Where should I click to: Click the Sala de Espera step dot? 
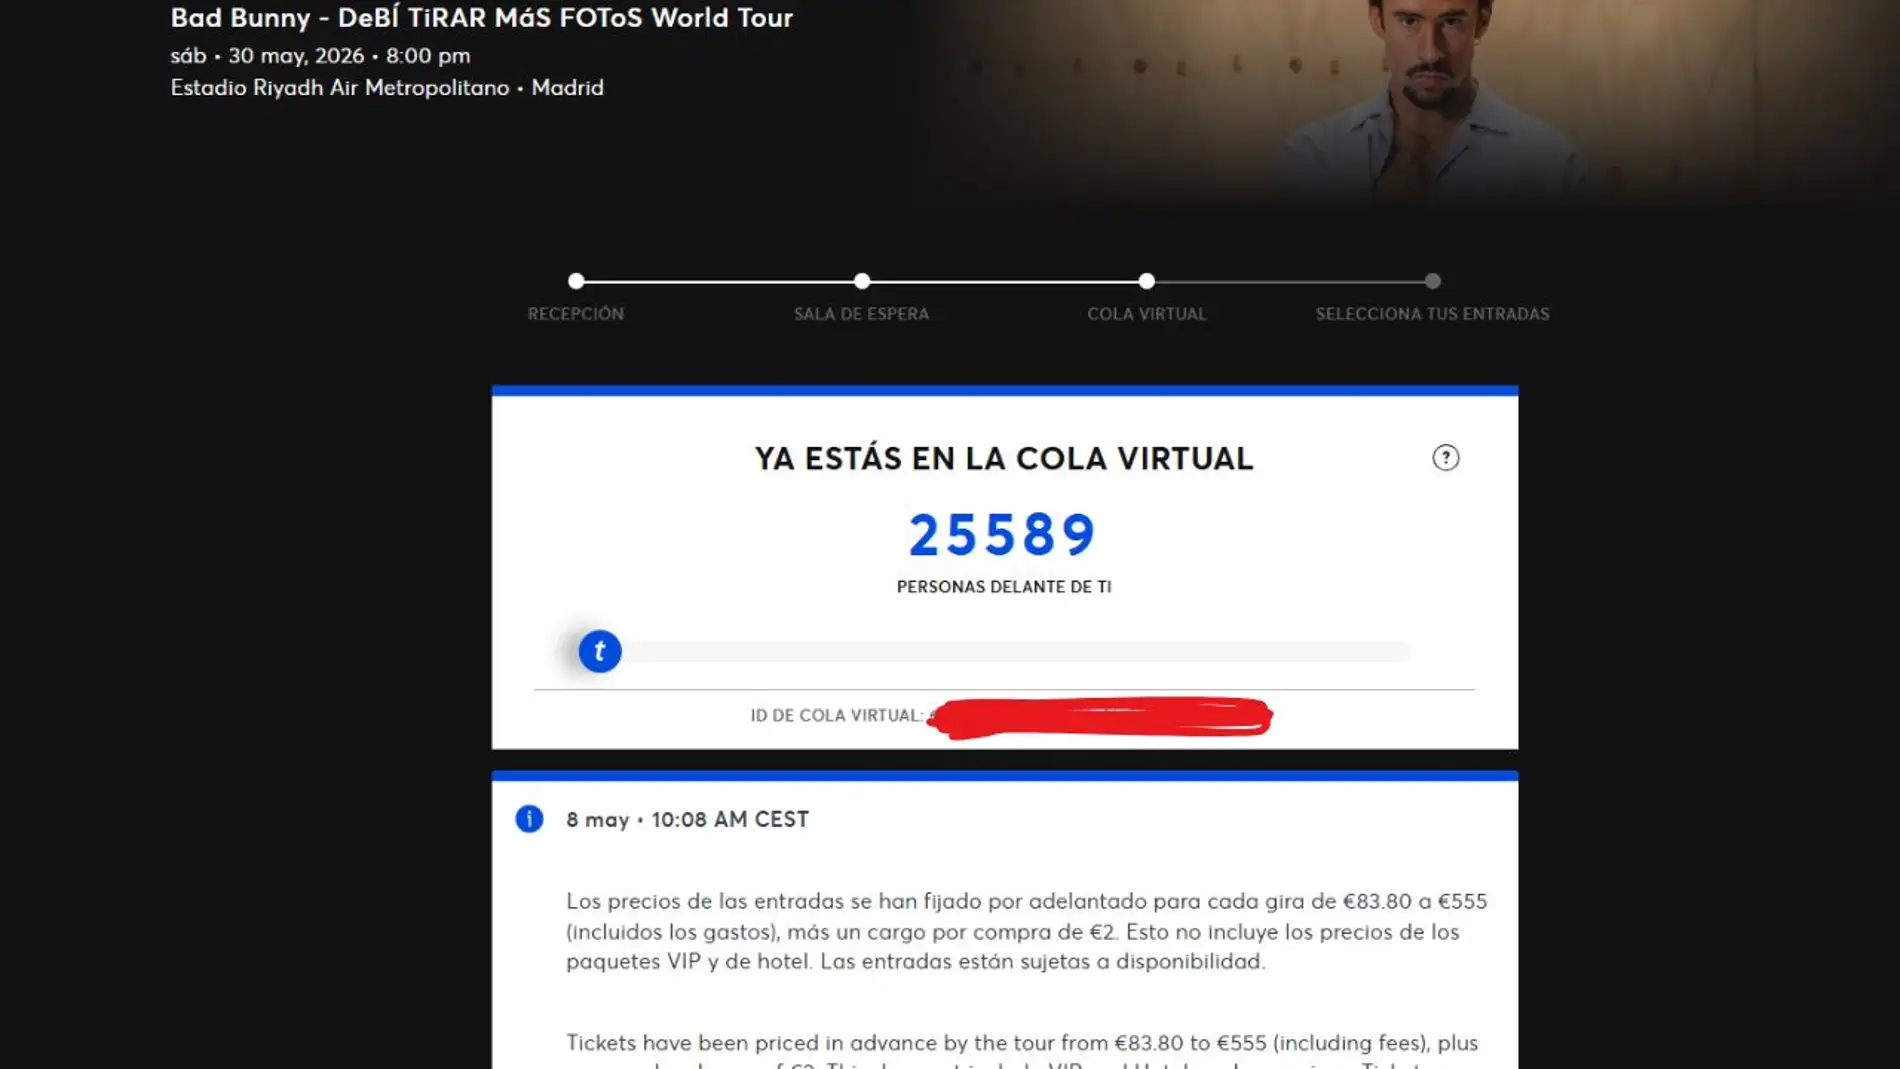[x=862, y=281]
